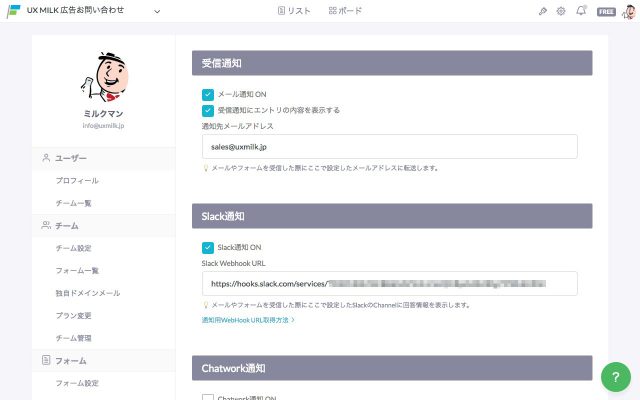The height and width of the screenshot is (400, 640).
Task: Open green help question mark button
Action: [x=615, y=377]
